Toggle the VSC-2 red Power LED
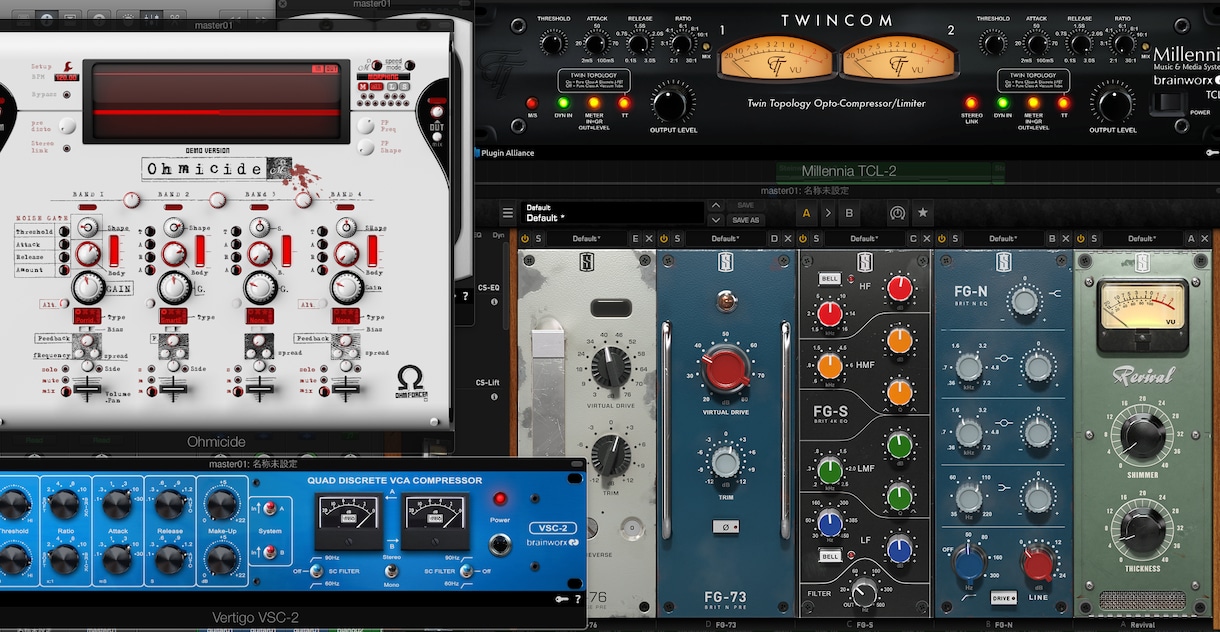 click(500, 499)
